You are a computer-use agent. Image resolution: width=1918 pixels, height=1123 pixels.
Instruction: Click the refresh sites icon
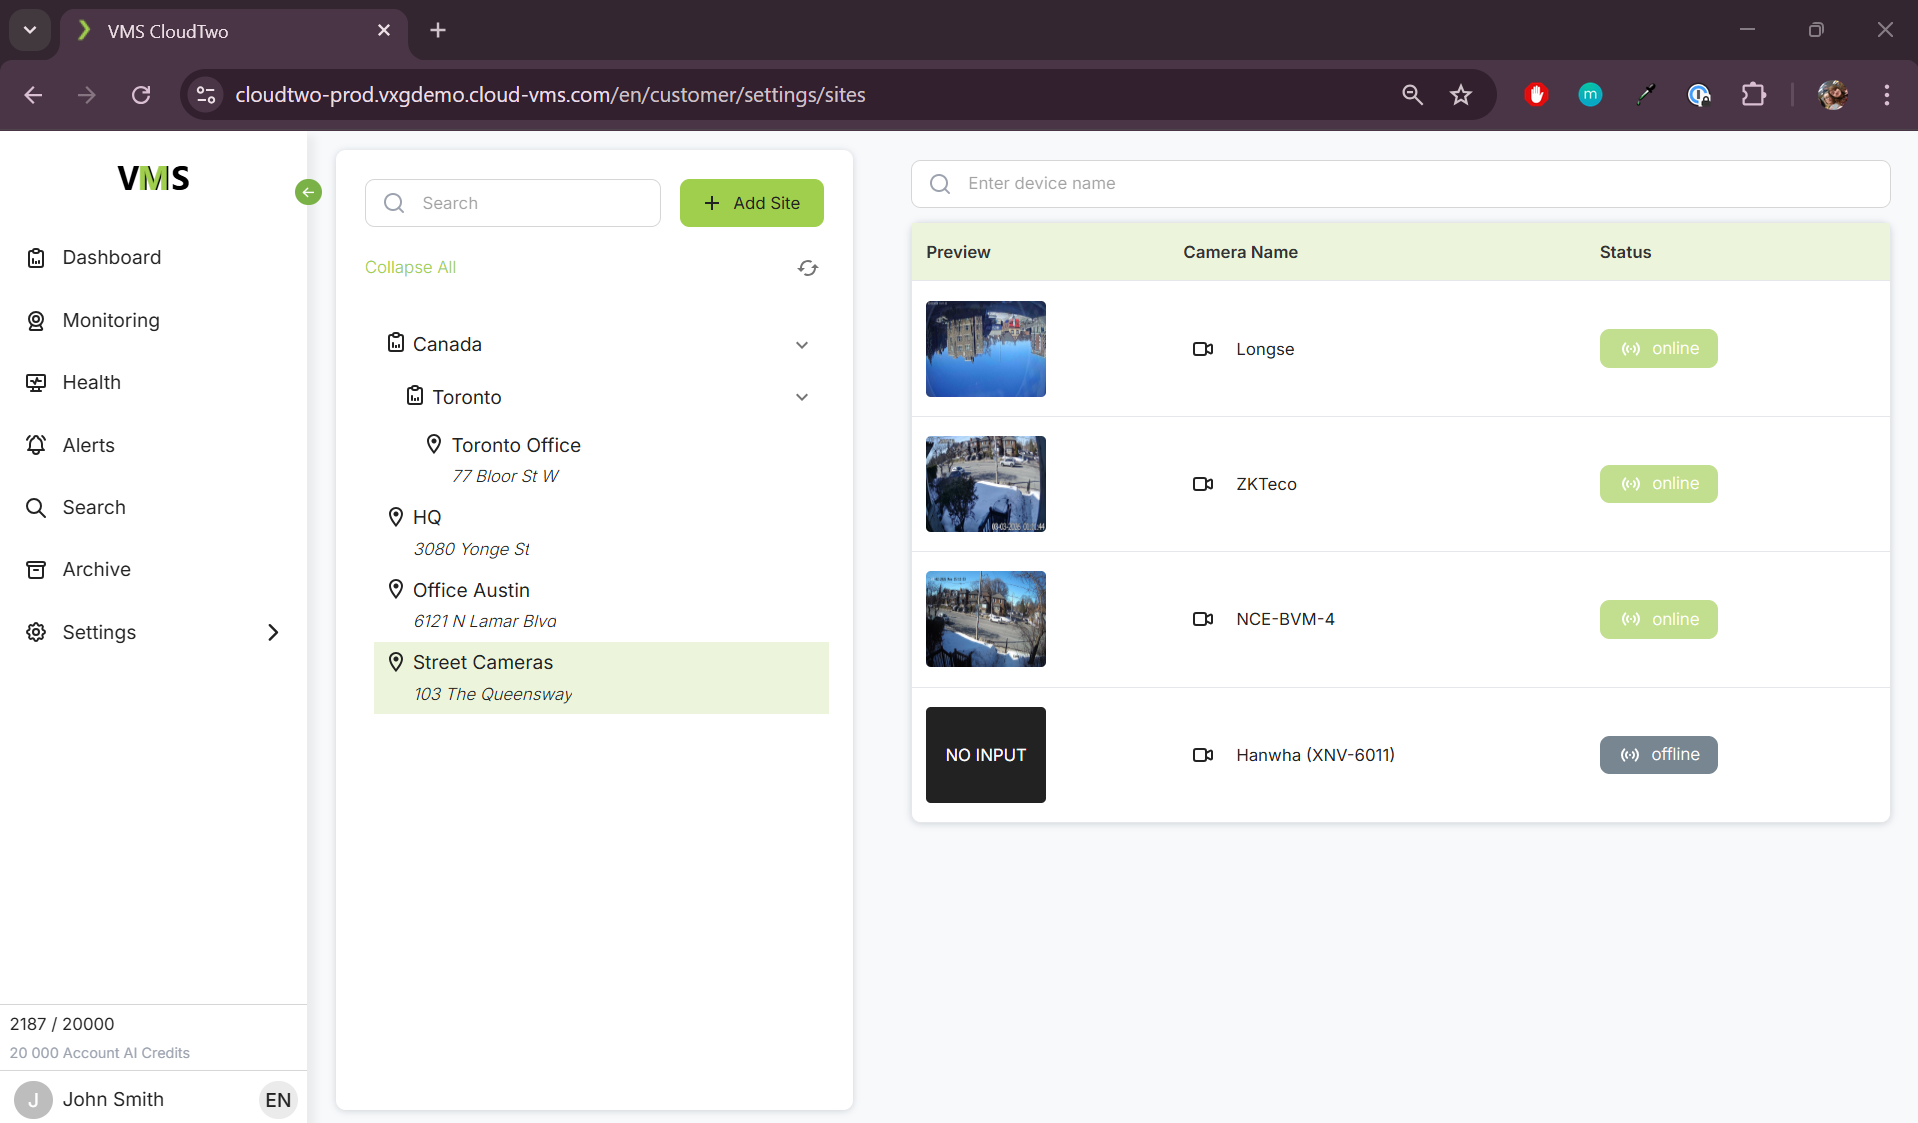[x=808, y=268]
